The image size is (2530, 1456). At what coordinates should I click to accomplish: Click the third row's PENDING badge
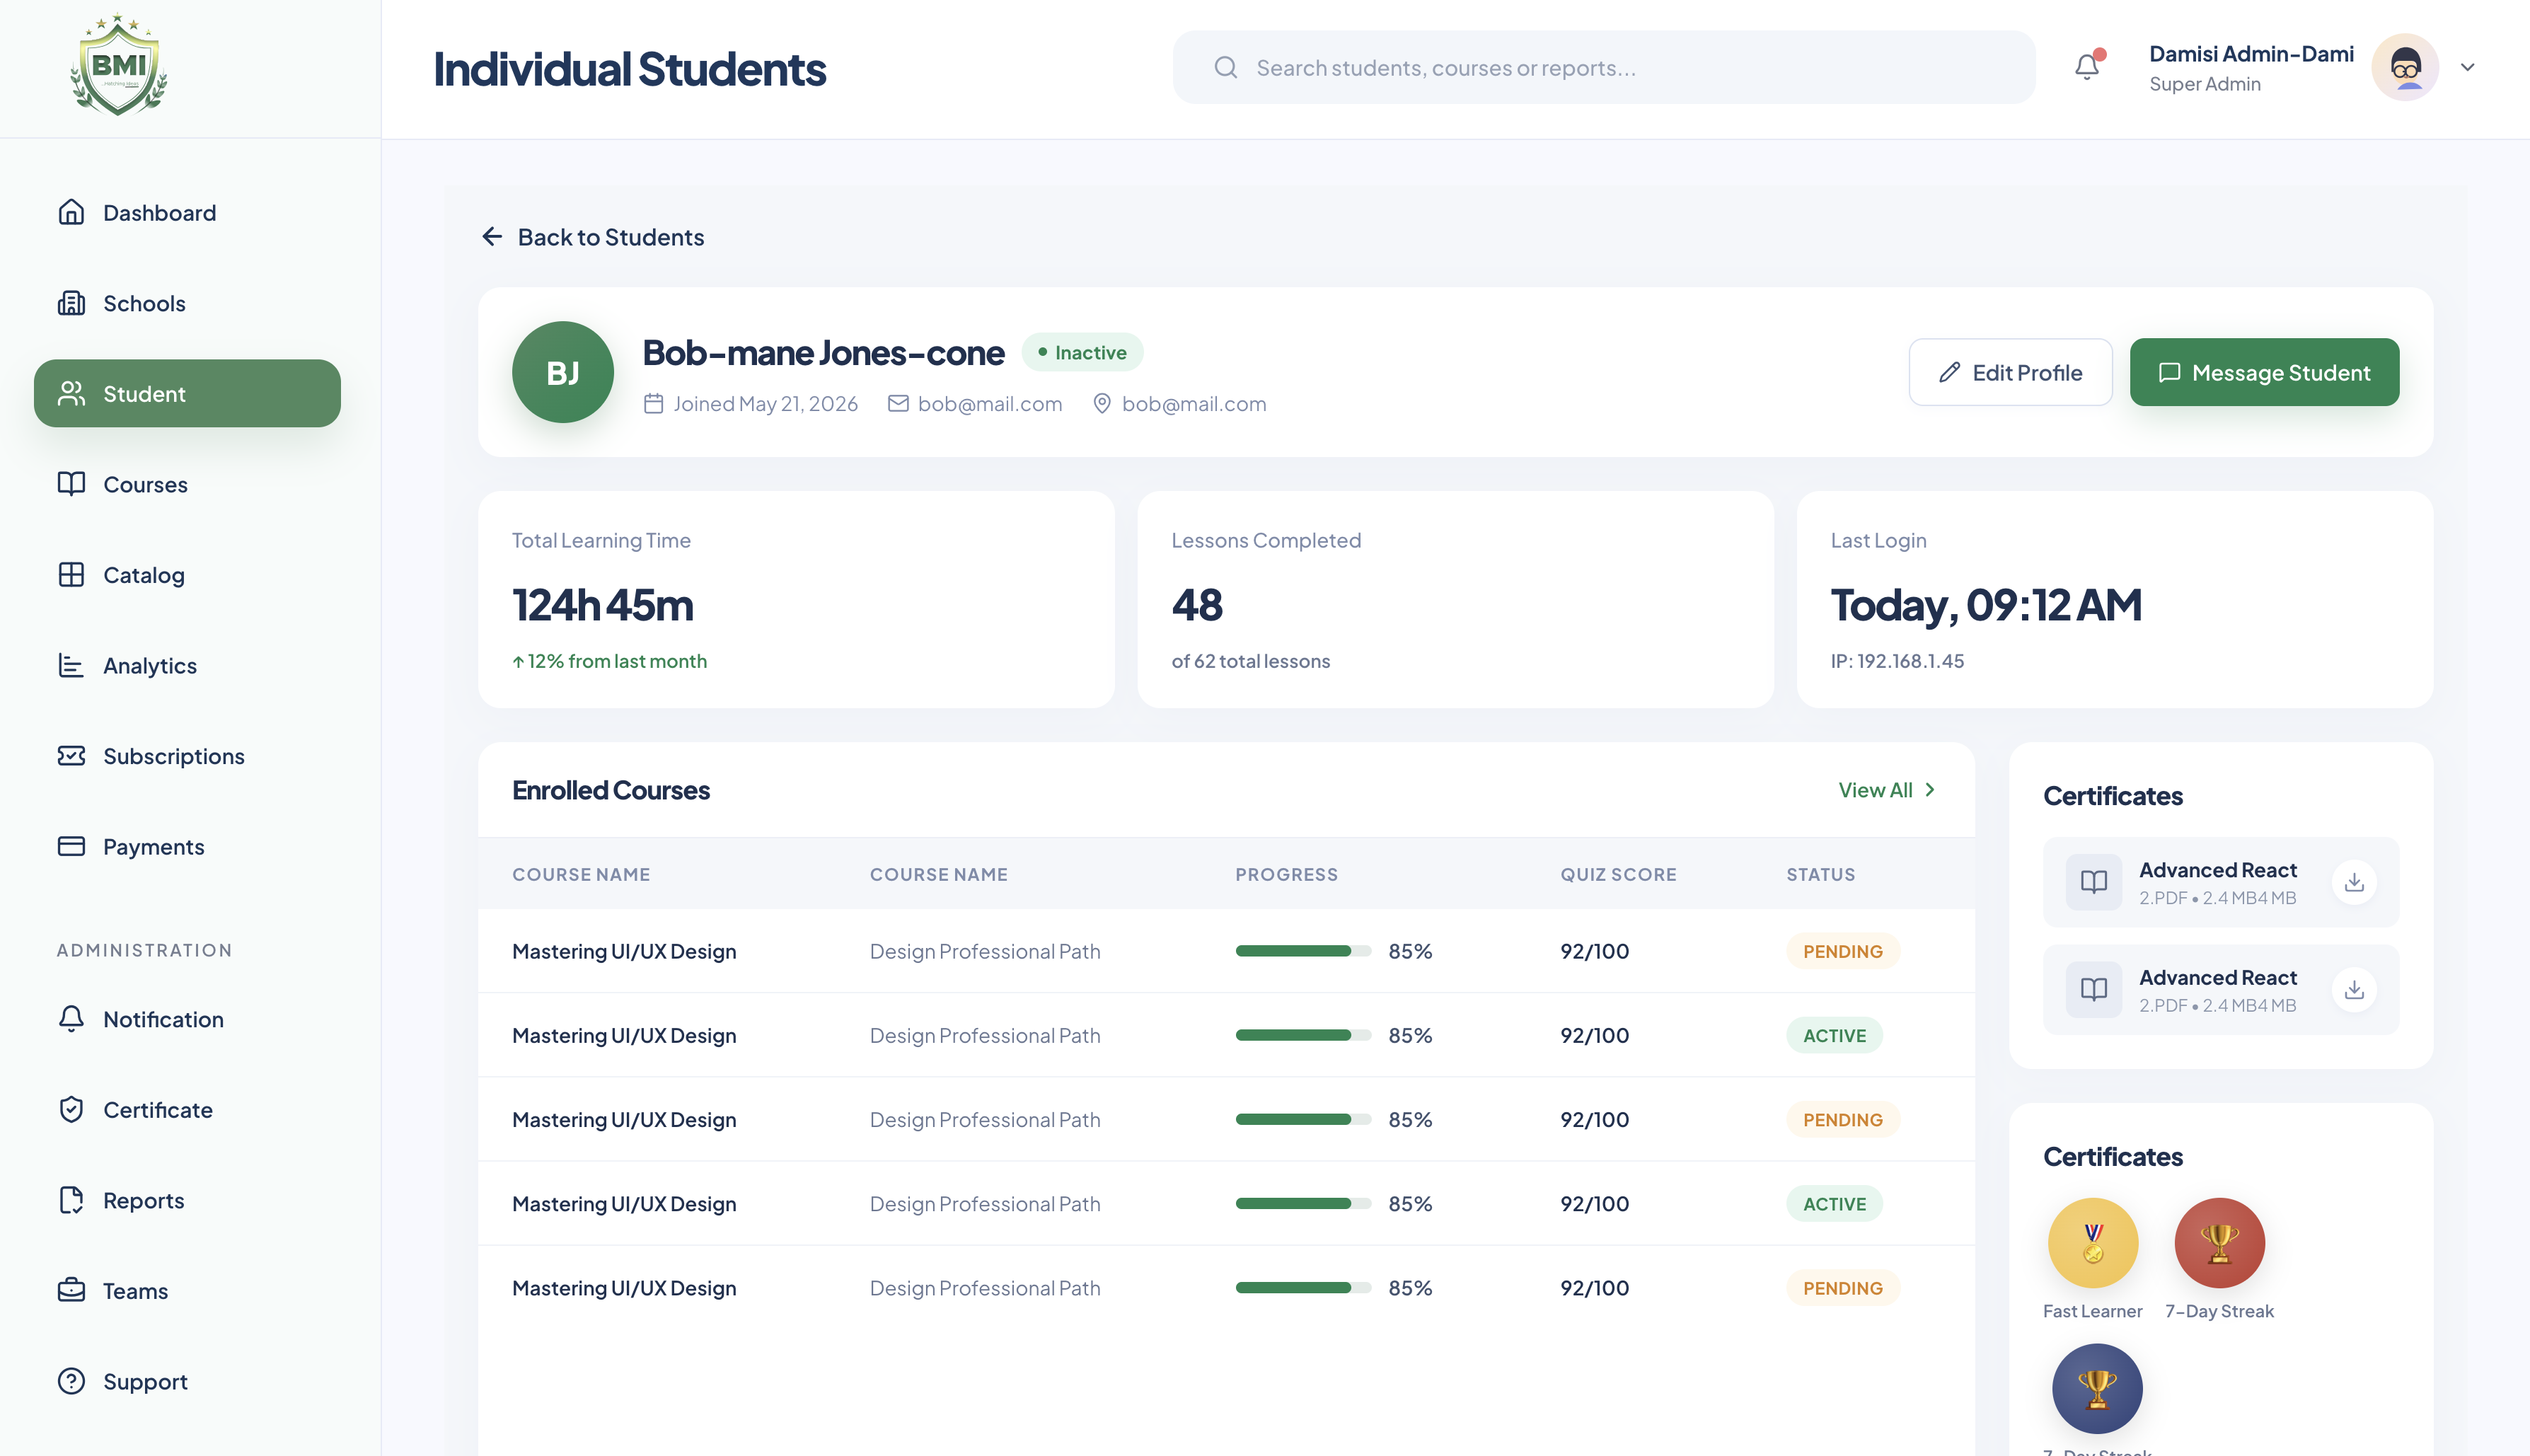click(x=1843, y=1119)
